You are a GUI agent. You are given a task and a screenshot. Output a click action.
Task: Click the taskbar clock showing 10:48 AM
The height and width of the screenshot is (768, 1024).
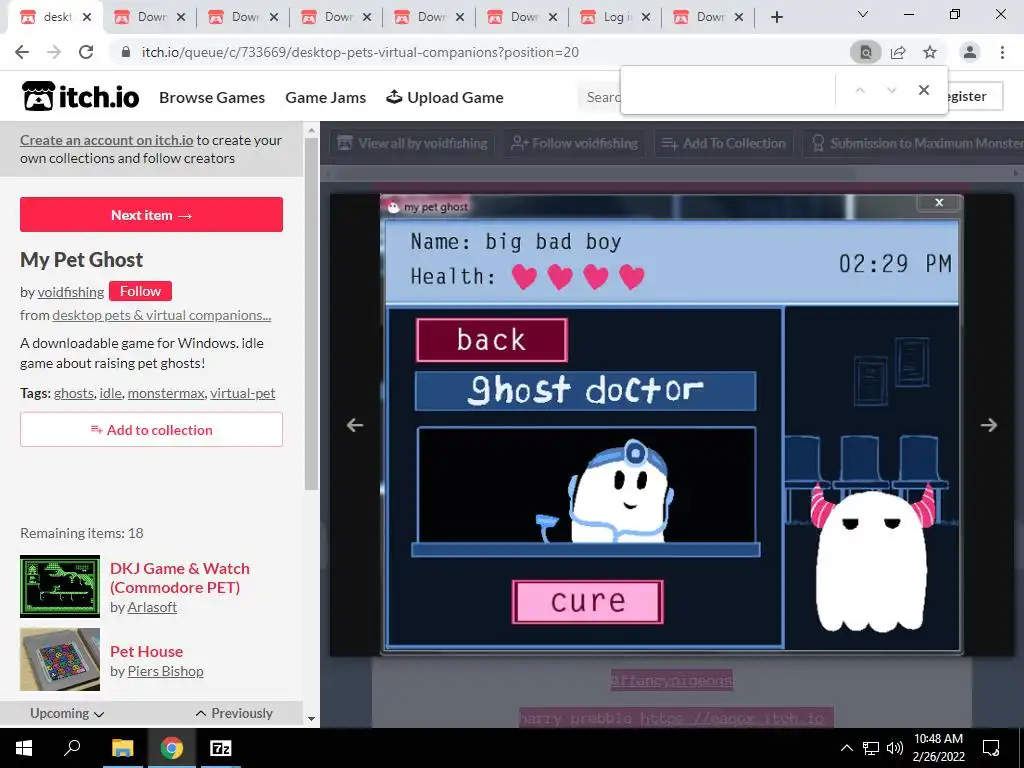coord(938,748)
